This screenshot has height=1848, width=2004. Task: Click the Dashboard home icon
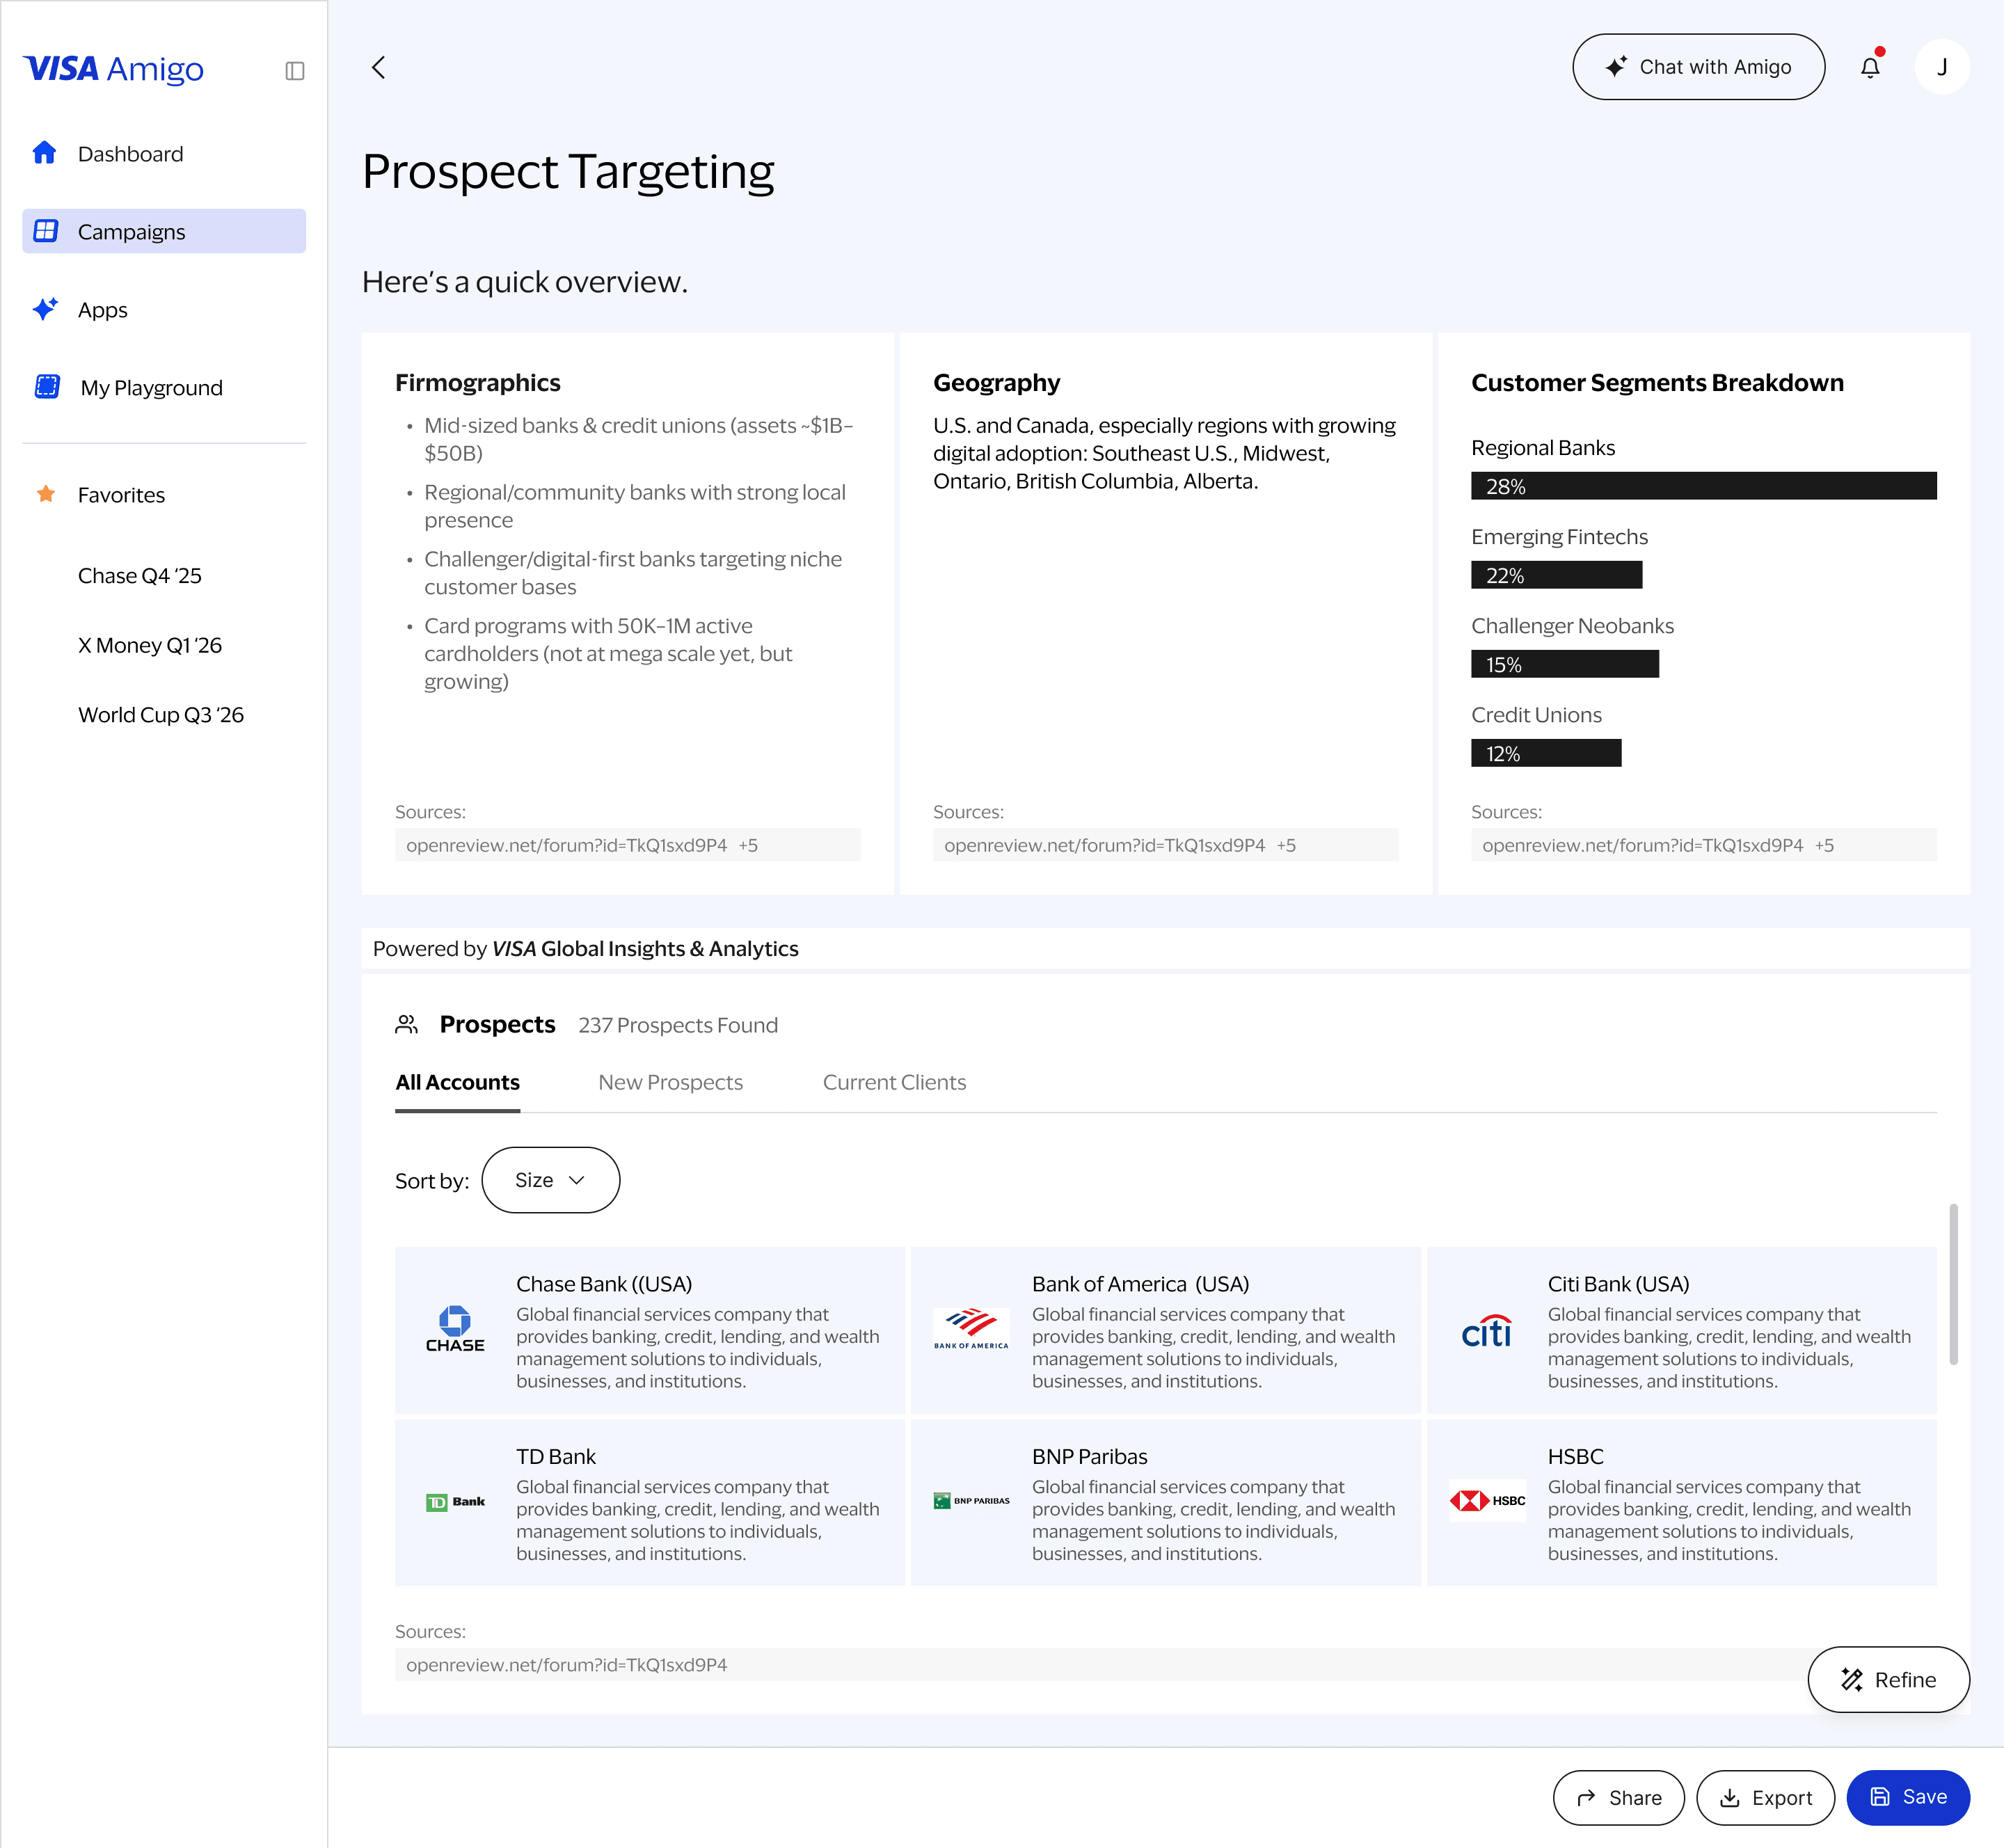pos(45,153)
